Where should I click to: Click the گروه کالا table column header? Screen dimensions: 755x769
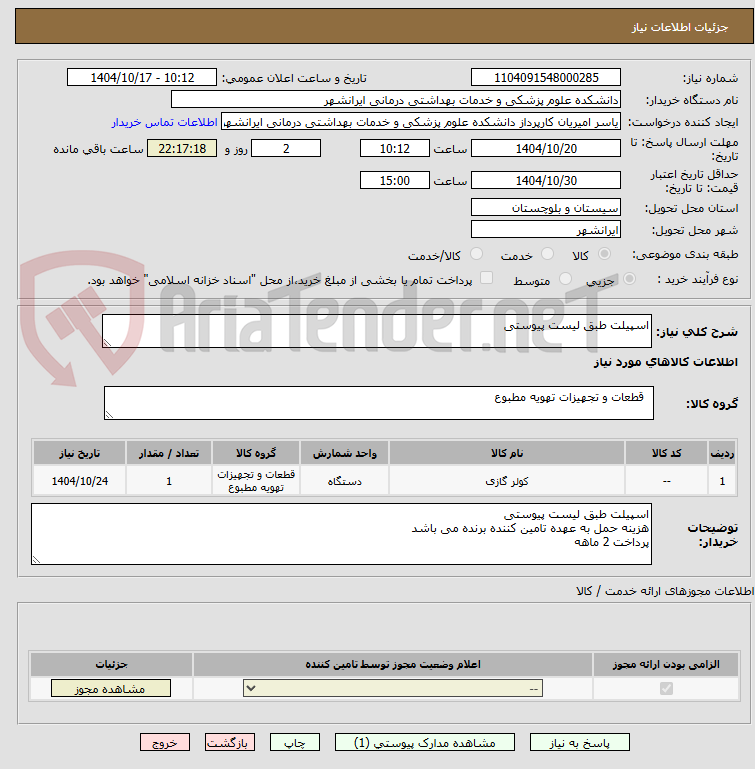pos(256,453)
